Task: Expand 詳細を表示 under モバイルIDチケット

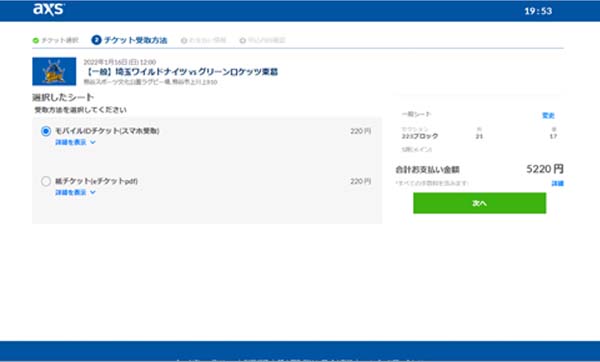Action: (x=75, y=142)
